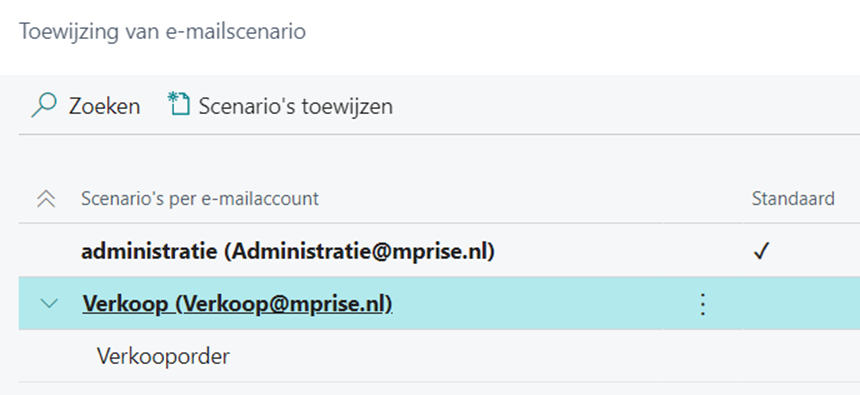Click the Scenario's toewijzen action text
Image resolution: width=860 pixels, height=395 pixels.
pos(296,106)
